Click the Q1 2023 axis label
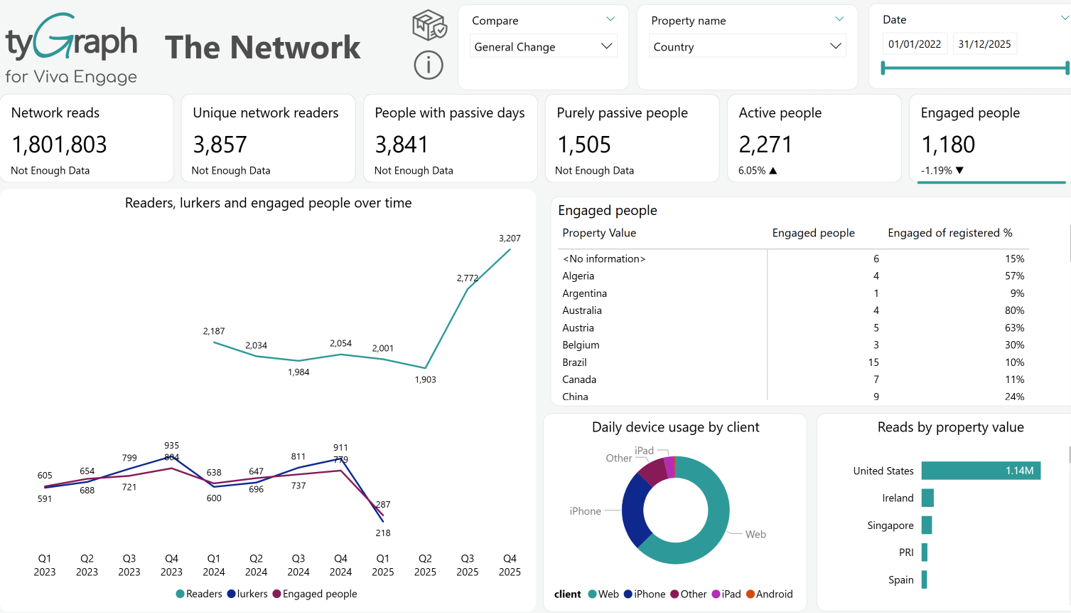1071x613 pixels. pos(44,565)
